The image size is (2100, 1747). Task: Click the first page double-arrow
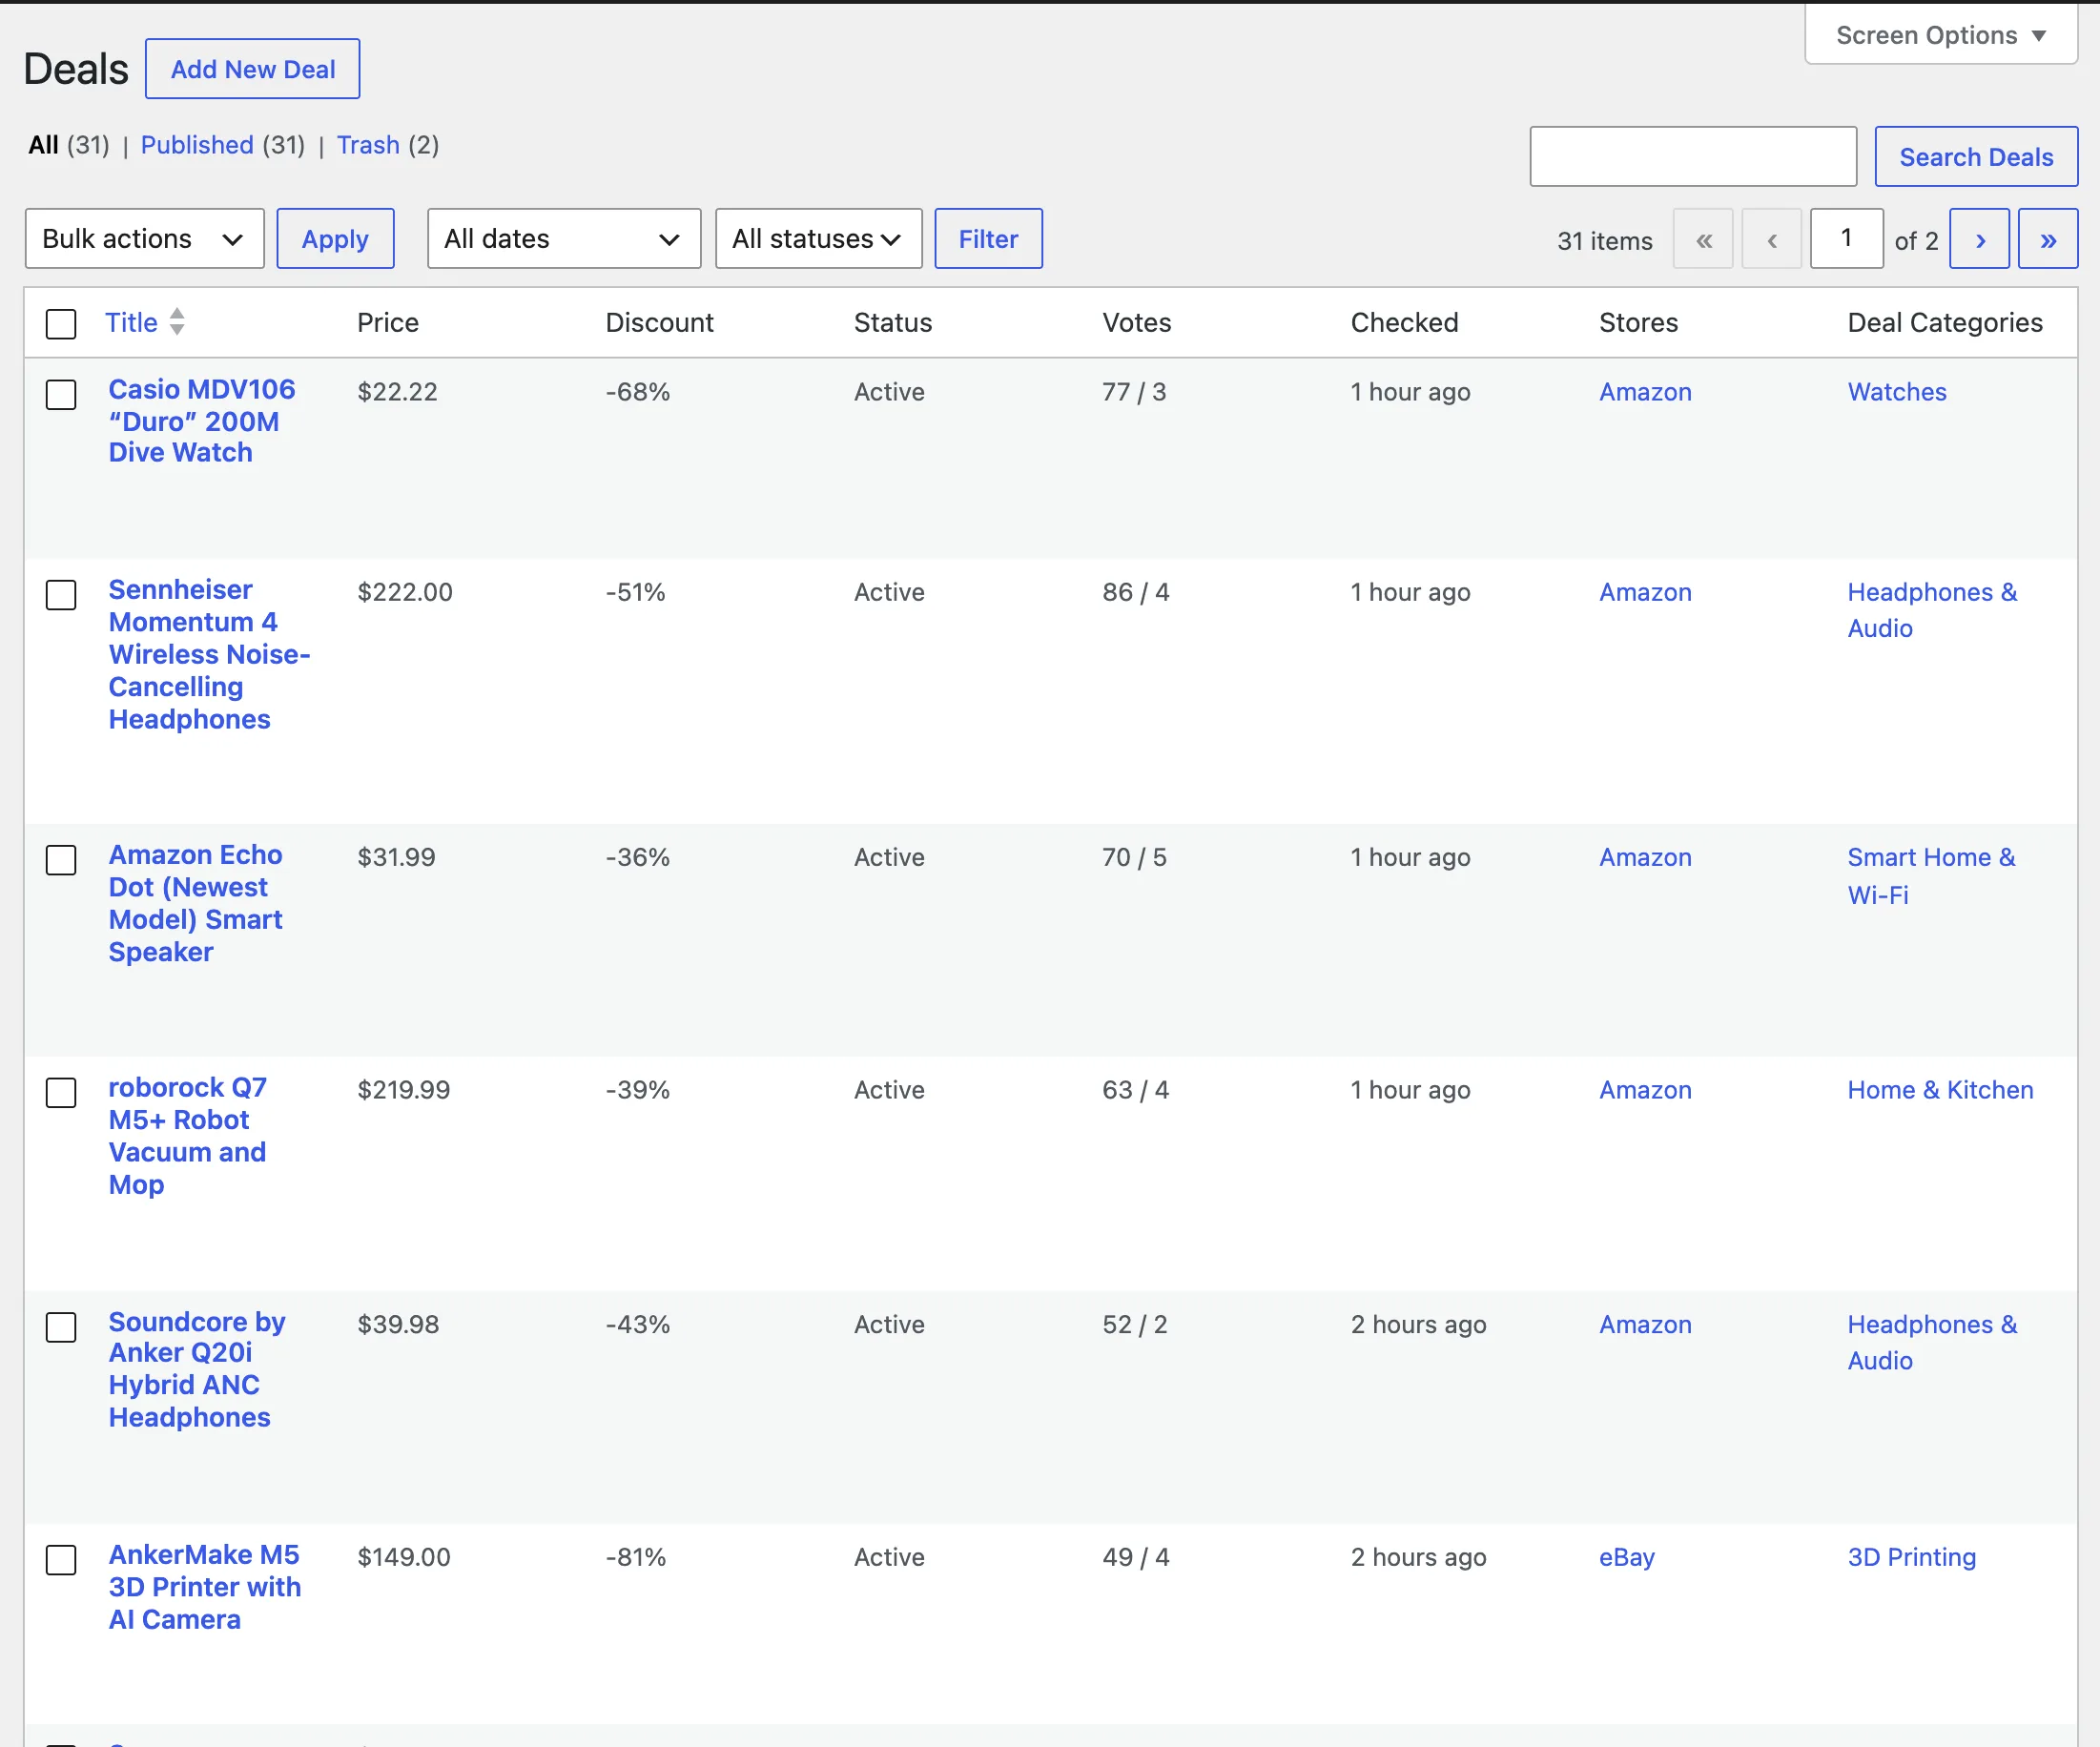click(x=1703, y=239)
